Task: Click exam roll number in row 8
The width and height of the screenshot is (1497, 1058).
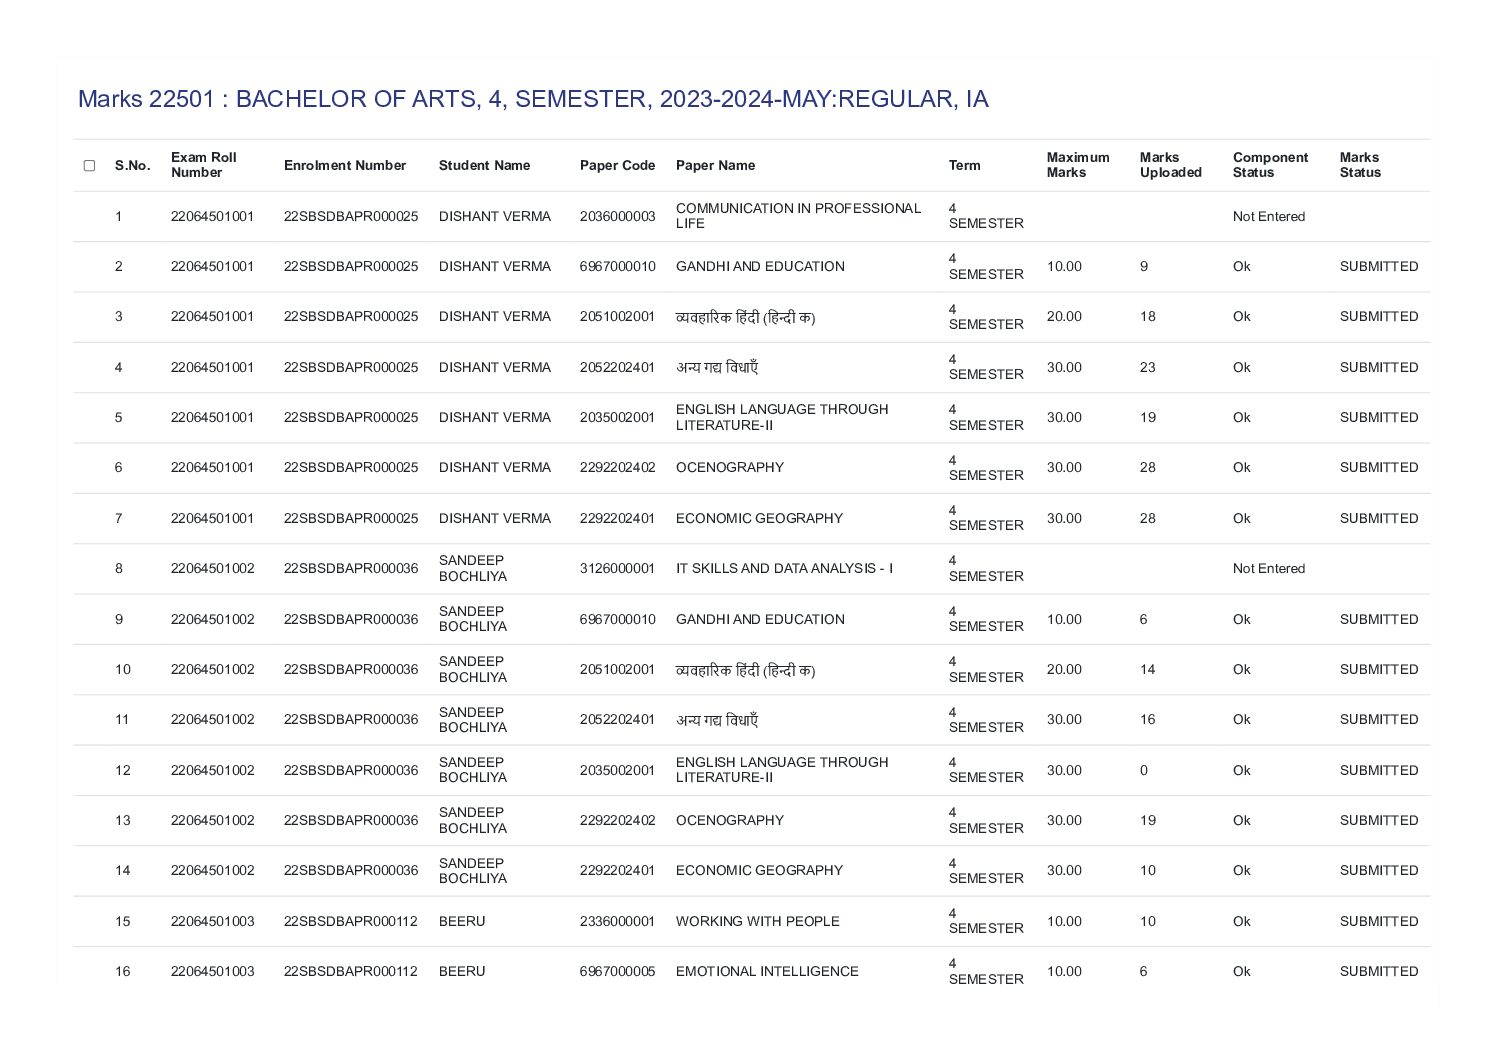Action: click(x=212, y=568)
